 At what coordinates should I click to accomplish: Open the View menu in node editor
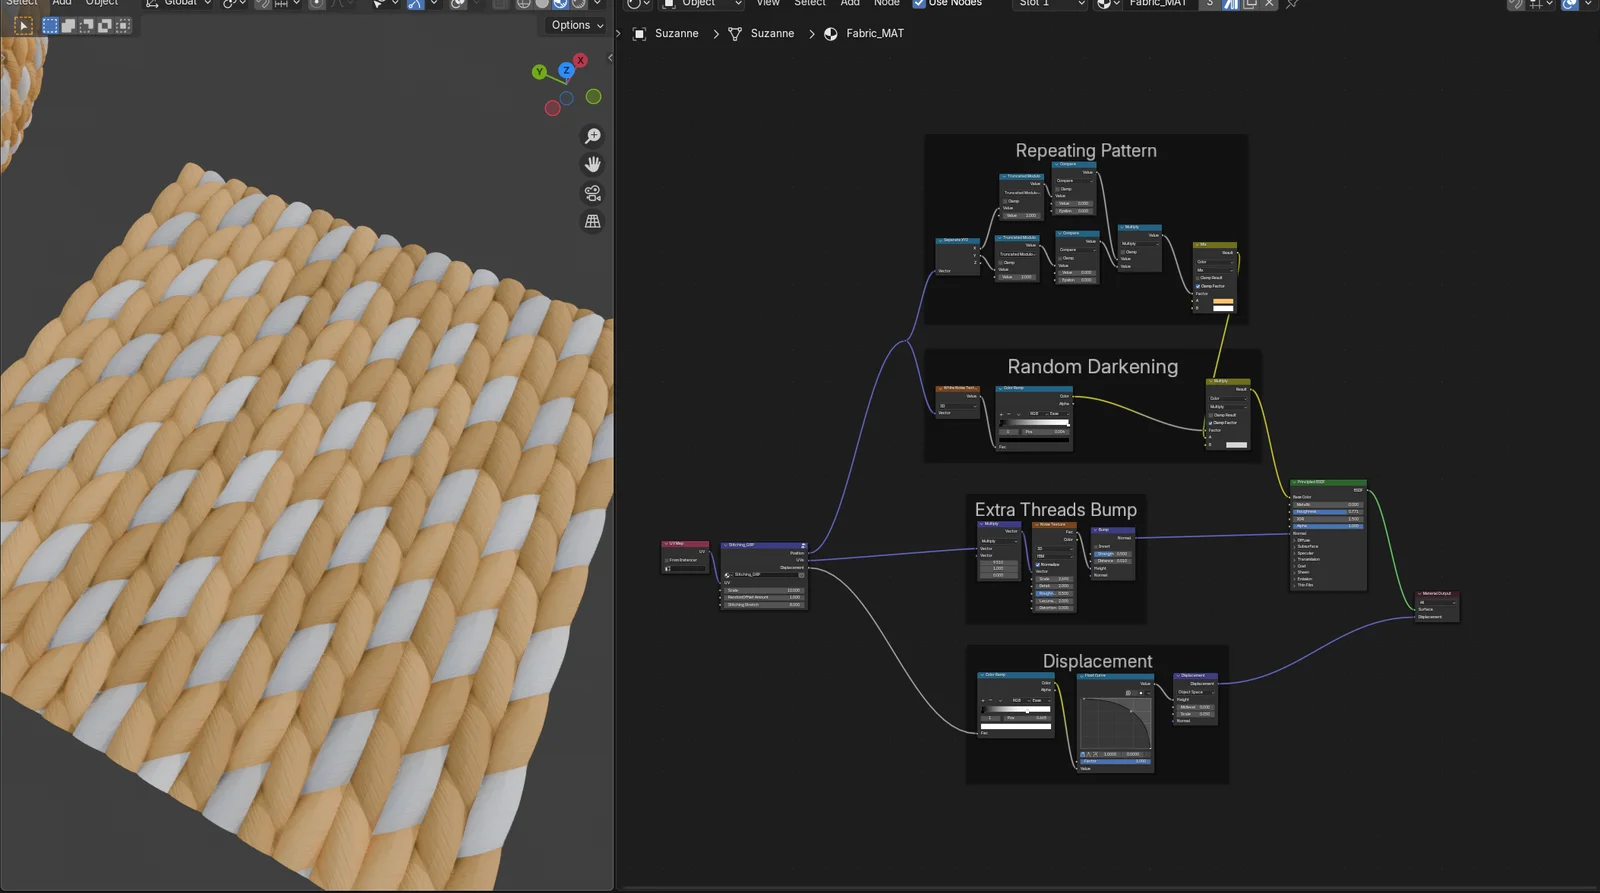767,3
